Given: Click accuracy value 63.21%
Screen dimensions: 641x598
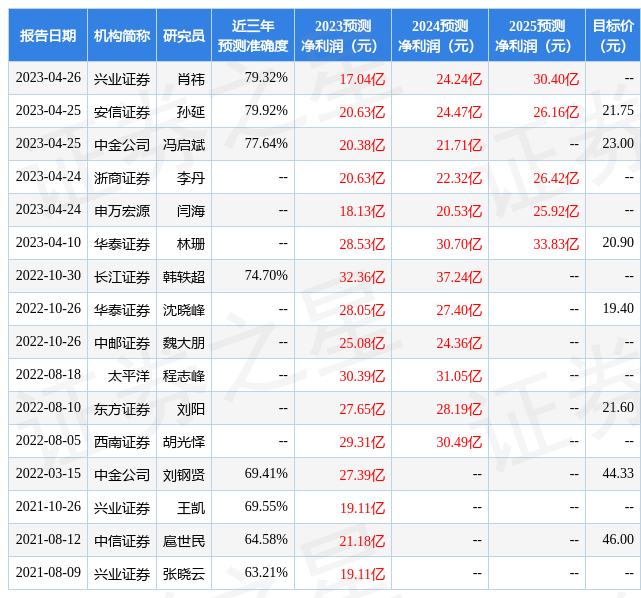Looking at the screenshot, I should point(266,573).
